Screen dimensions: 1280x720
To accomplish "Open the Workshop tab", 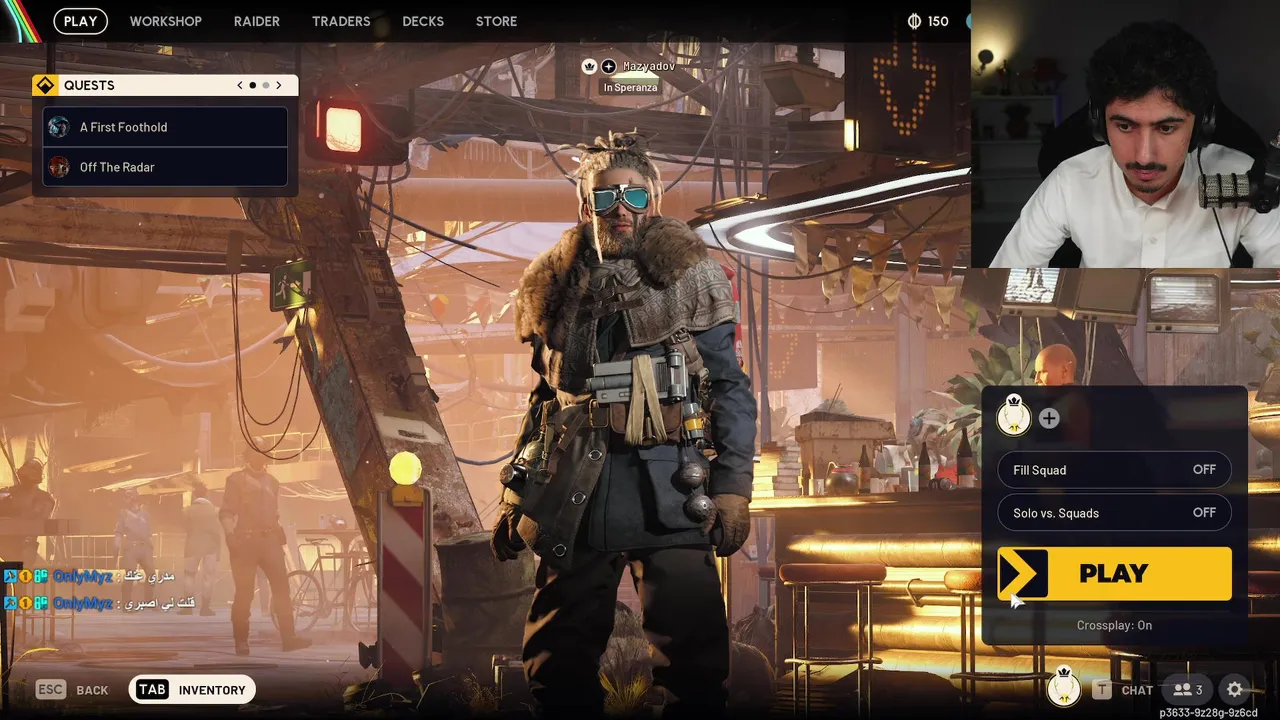I will point(165,21).
